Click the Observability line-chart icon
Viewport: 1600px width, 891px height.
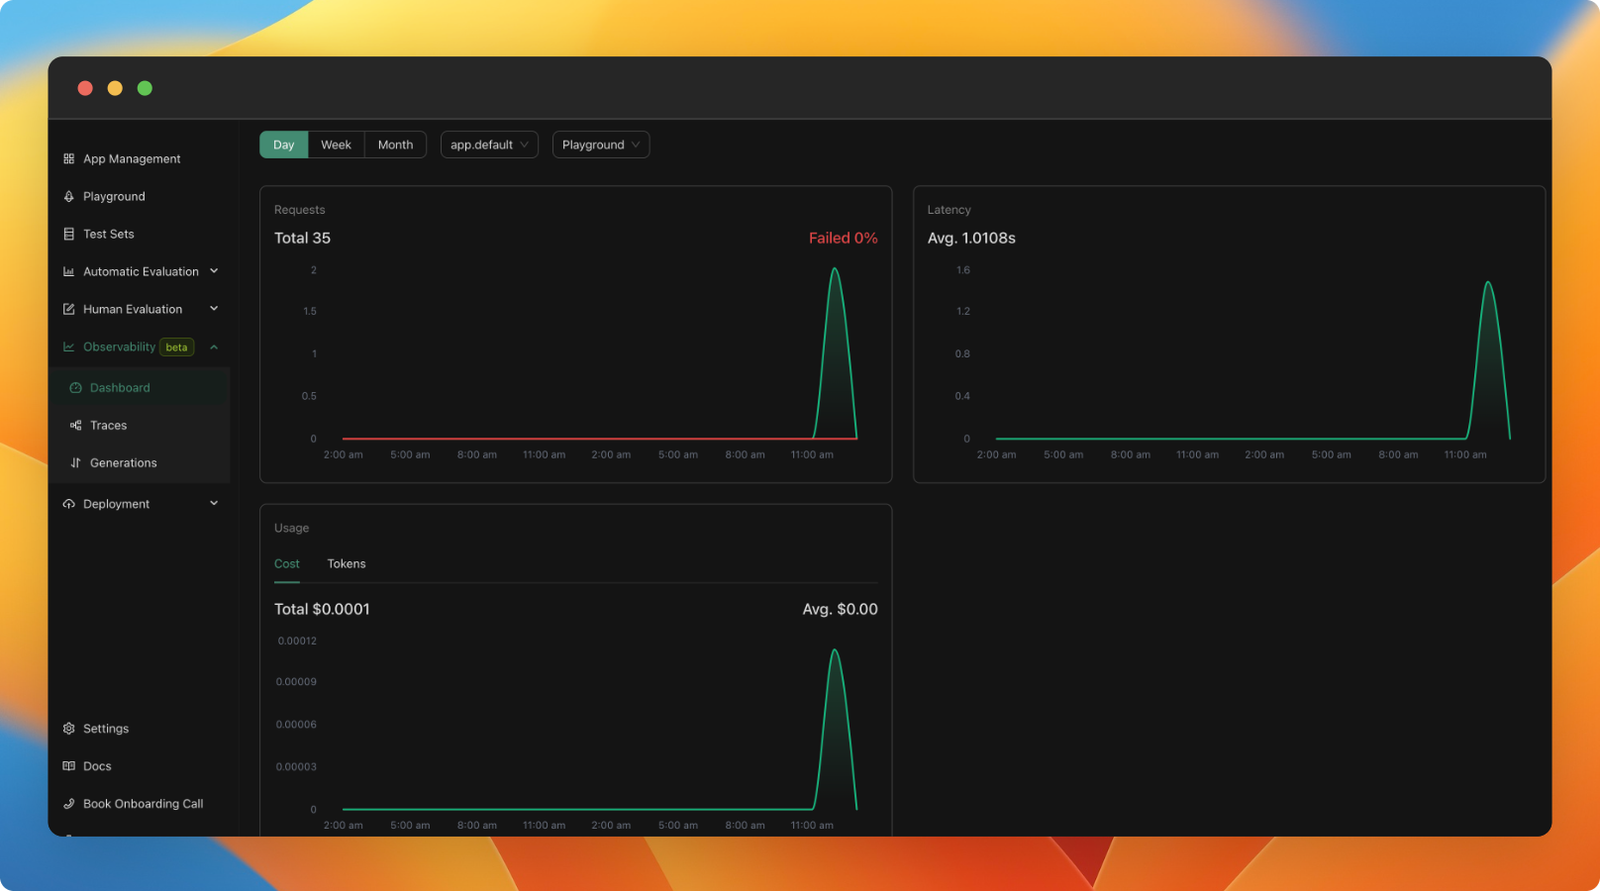[69, 347]
